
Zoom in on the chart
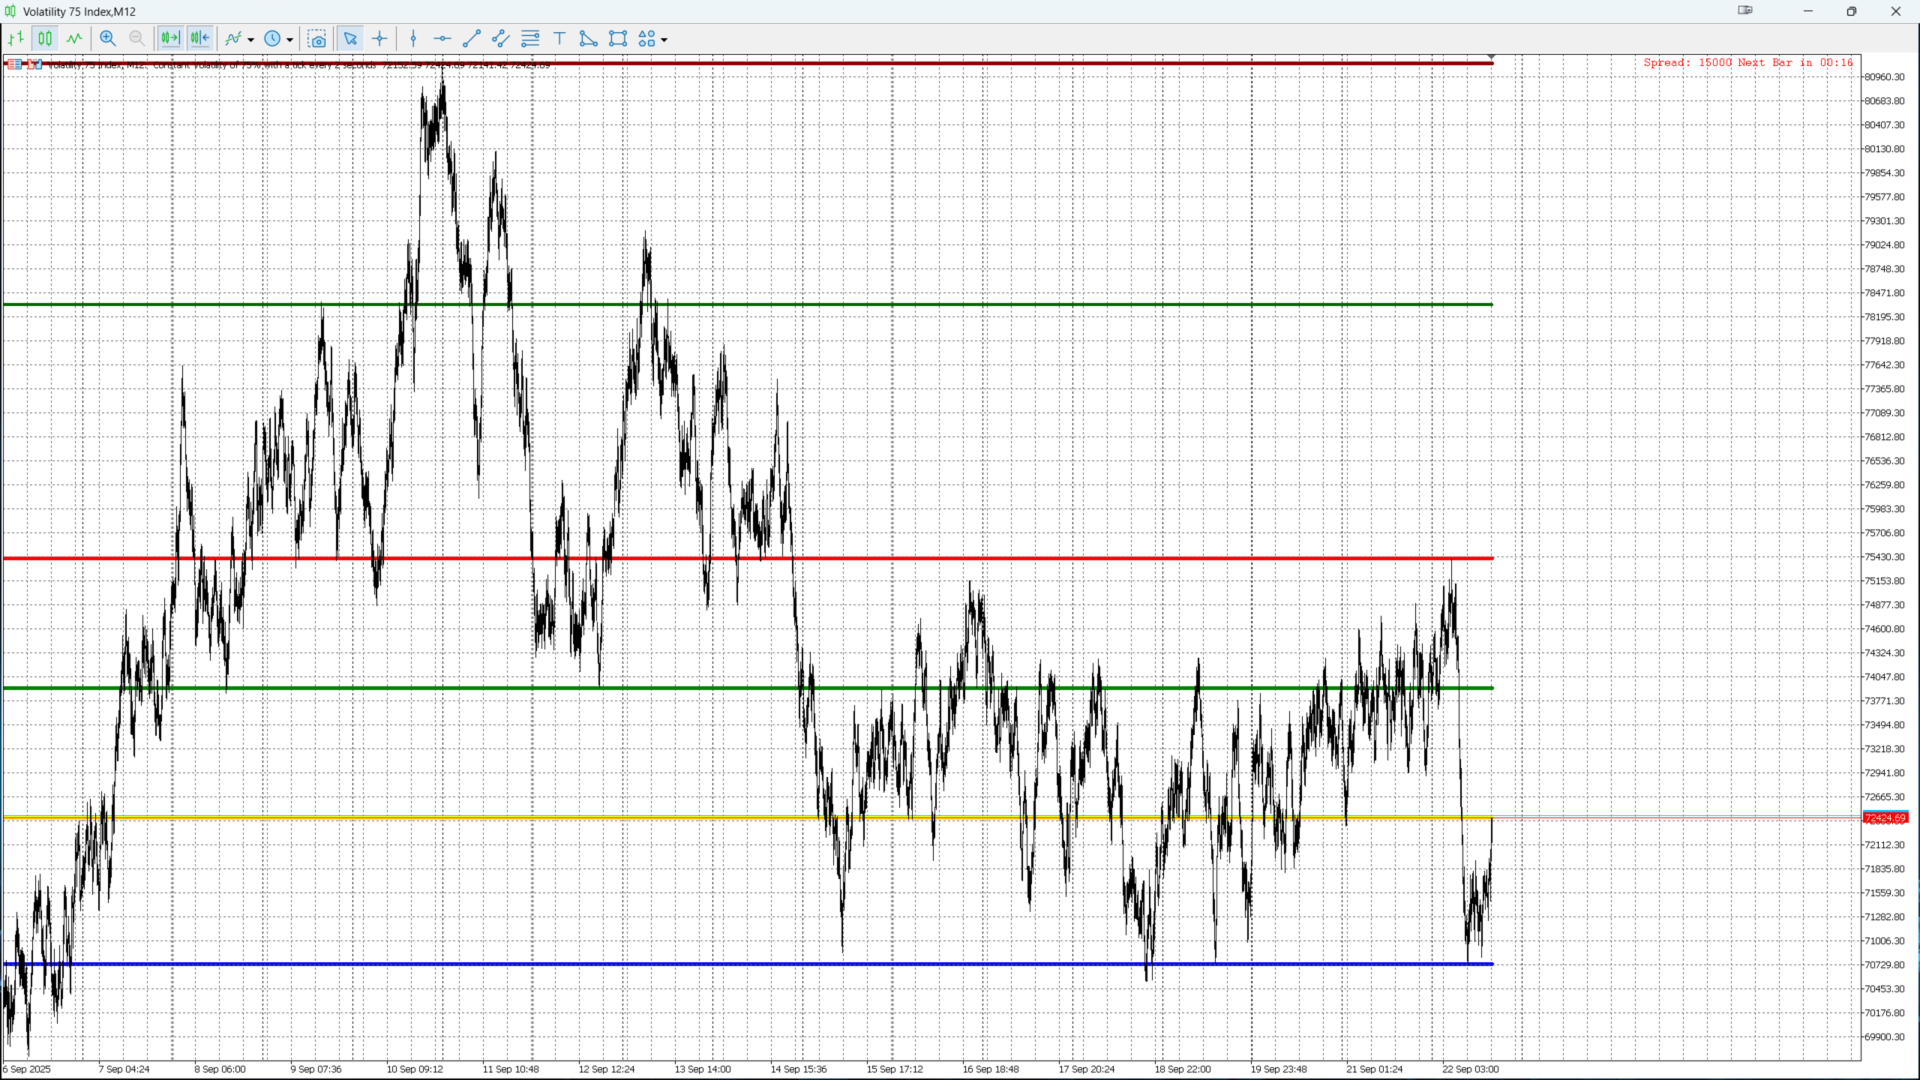pyautogui.click(x=108, y=39)
